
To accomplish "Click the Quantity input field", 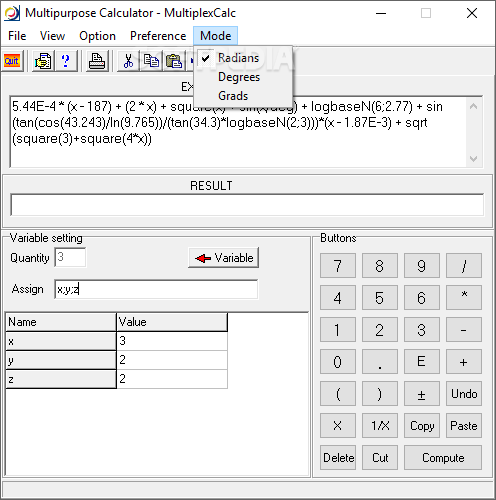I will point(70,257).
